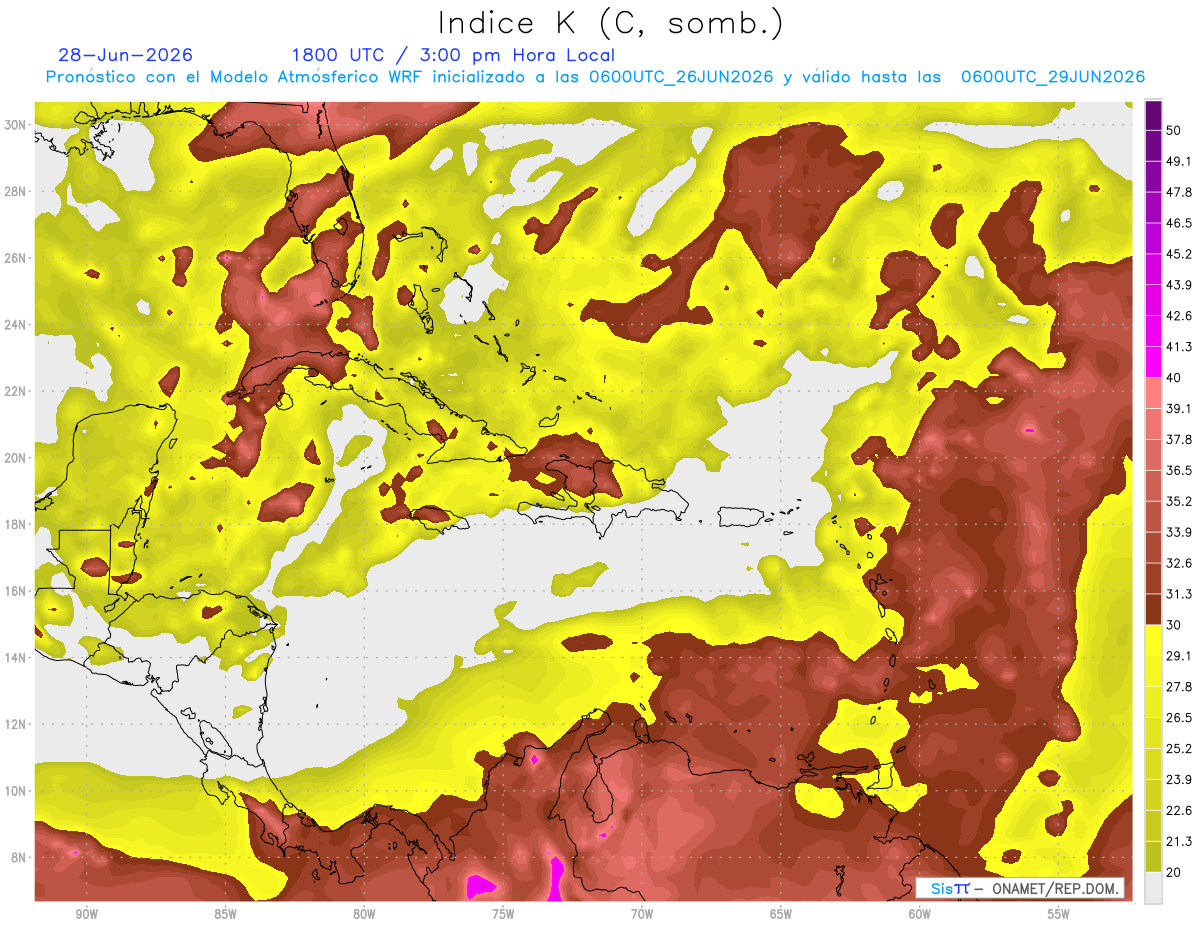The image size is (1200, 927).
Task: Click the colorbar value '37.8'
Action: coord(1178,440)
